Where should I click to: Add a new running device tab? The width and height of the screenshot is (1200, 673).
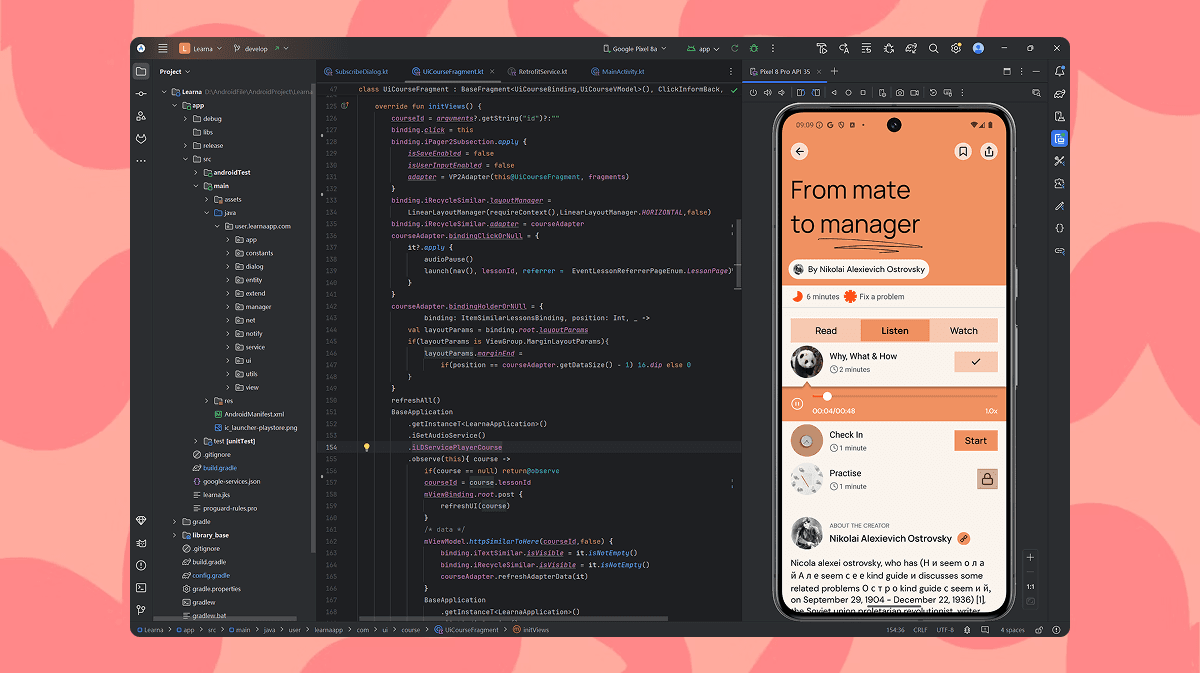[x=835, y=71]
